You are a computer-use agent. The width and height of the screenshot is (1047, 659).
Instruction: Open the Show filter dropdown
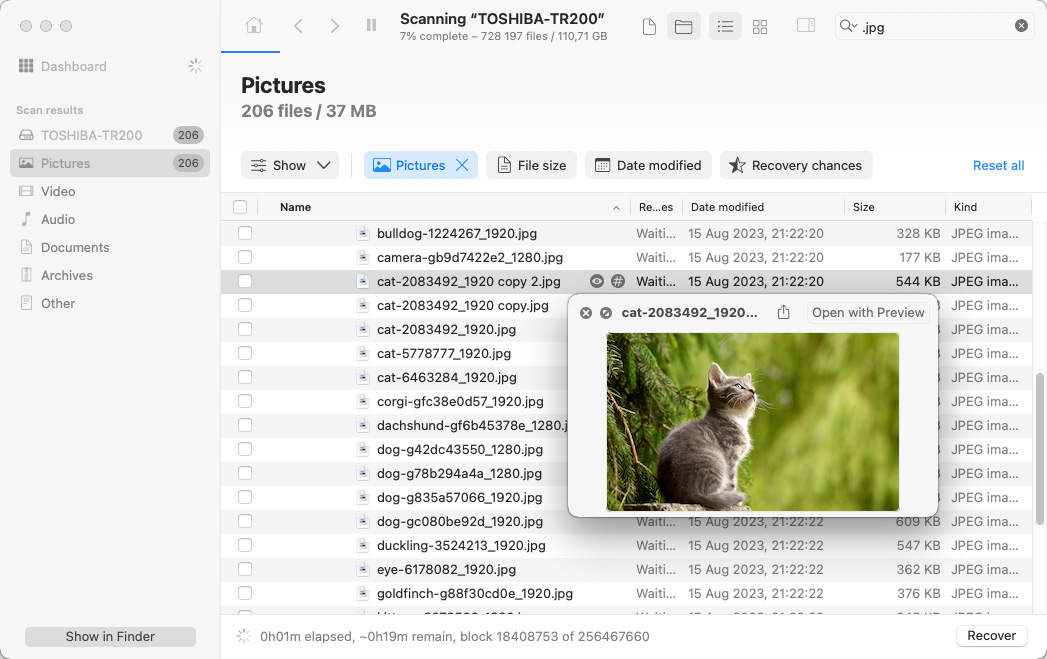point(290,165)
